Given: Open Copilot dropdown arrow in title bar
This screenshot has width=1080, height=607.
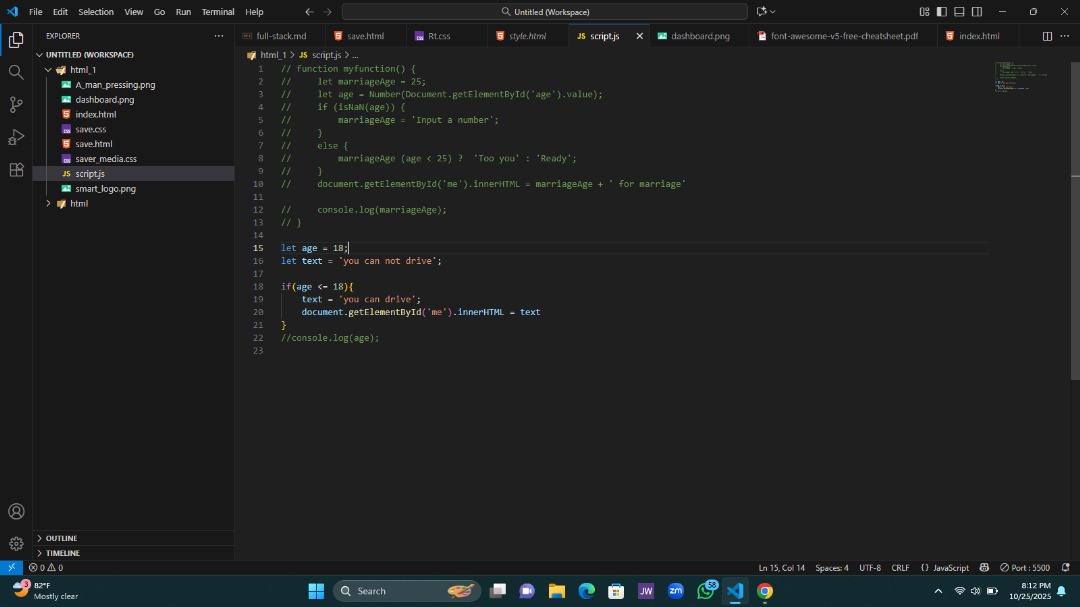Looking at the screenshot, I should click(773, 12).
